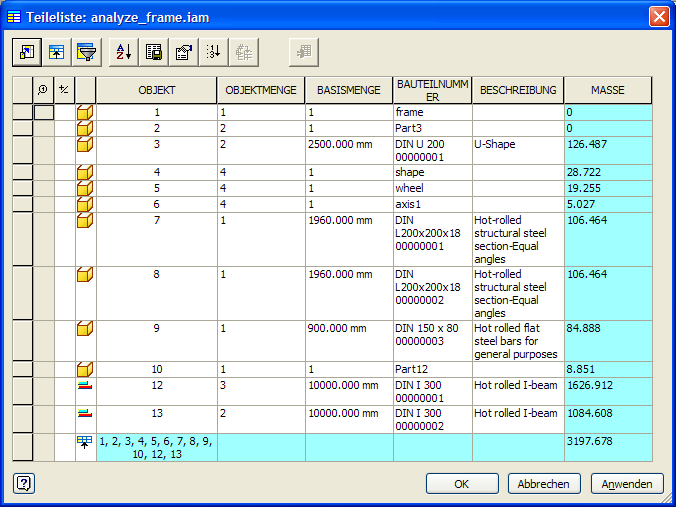This screenshot has width=676, height=507.
Task: Click the merged-row icon for object 13
Action: click(85, 413)
